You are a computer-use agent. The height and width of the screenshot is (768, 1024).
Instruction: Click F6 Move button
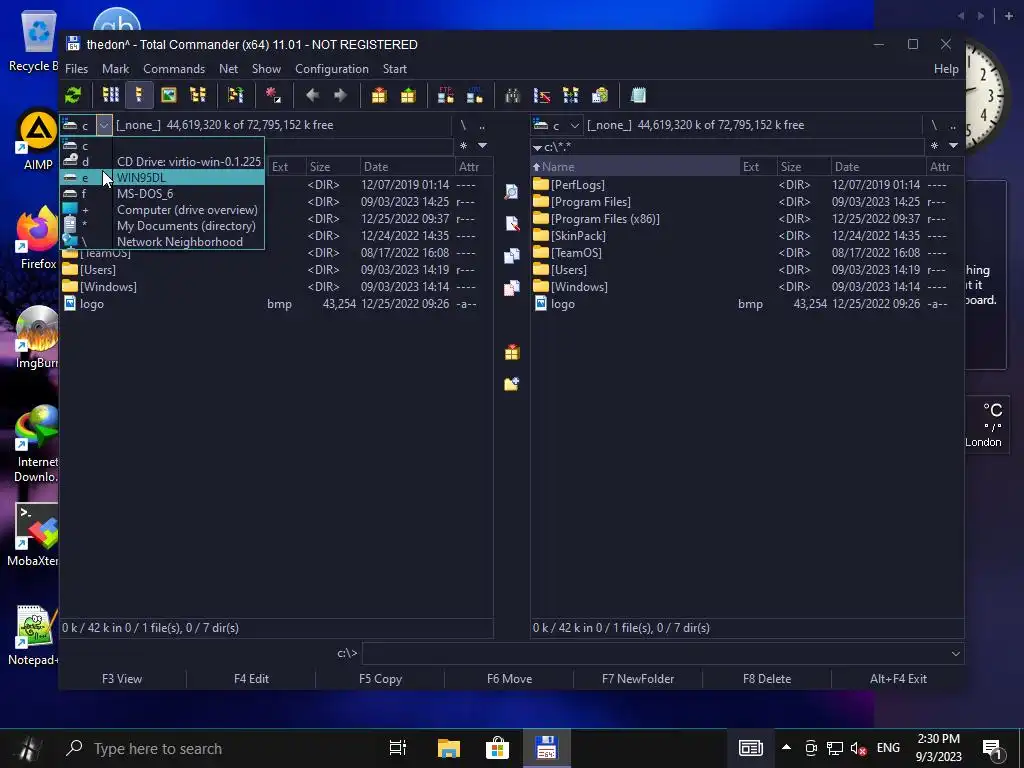pyautogui.click(x=509, y=679)
